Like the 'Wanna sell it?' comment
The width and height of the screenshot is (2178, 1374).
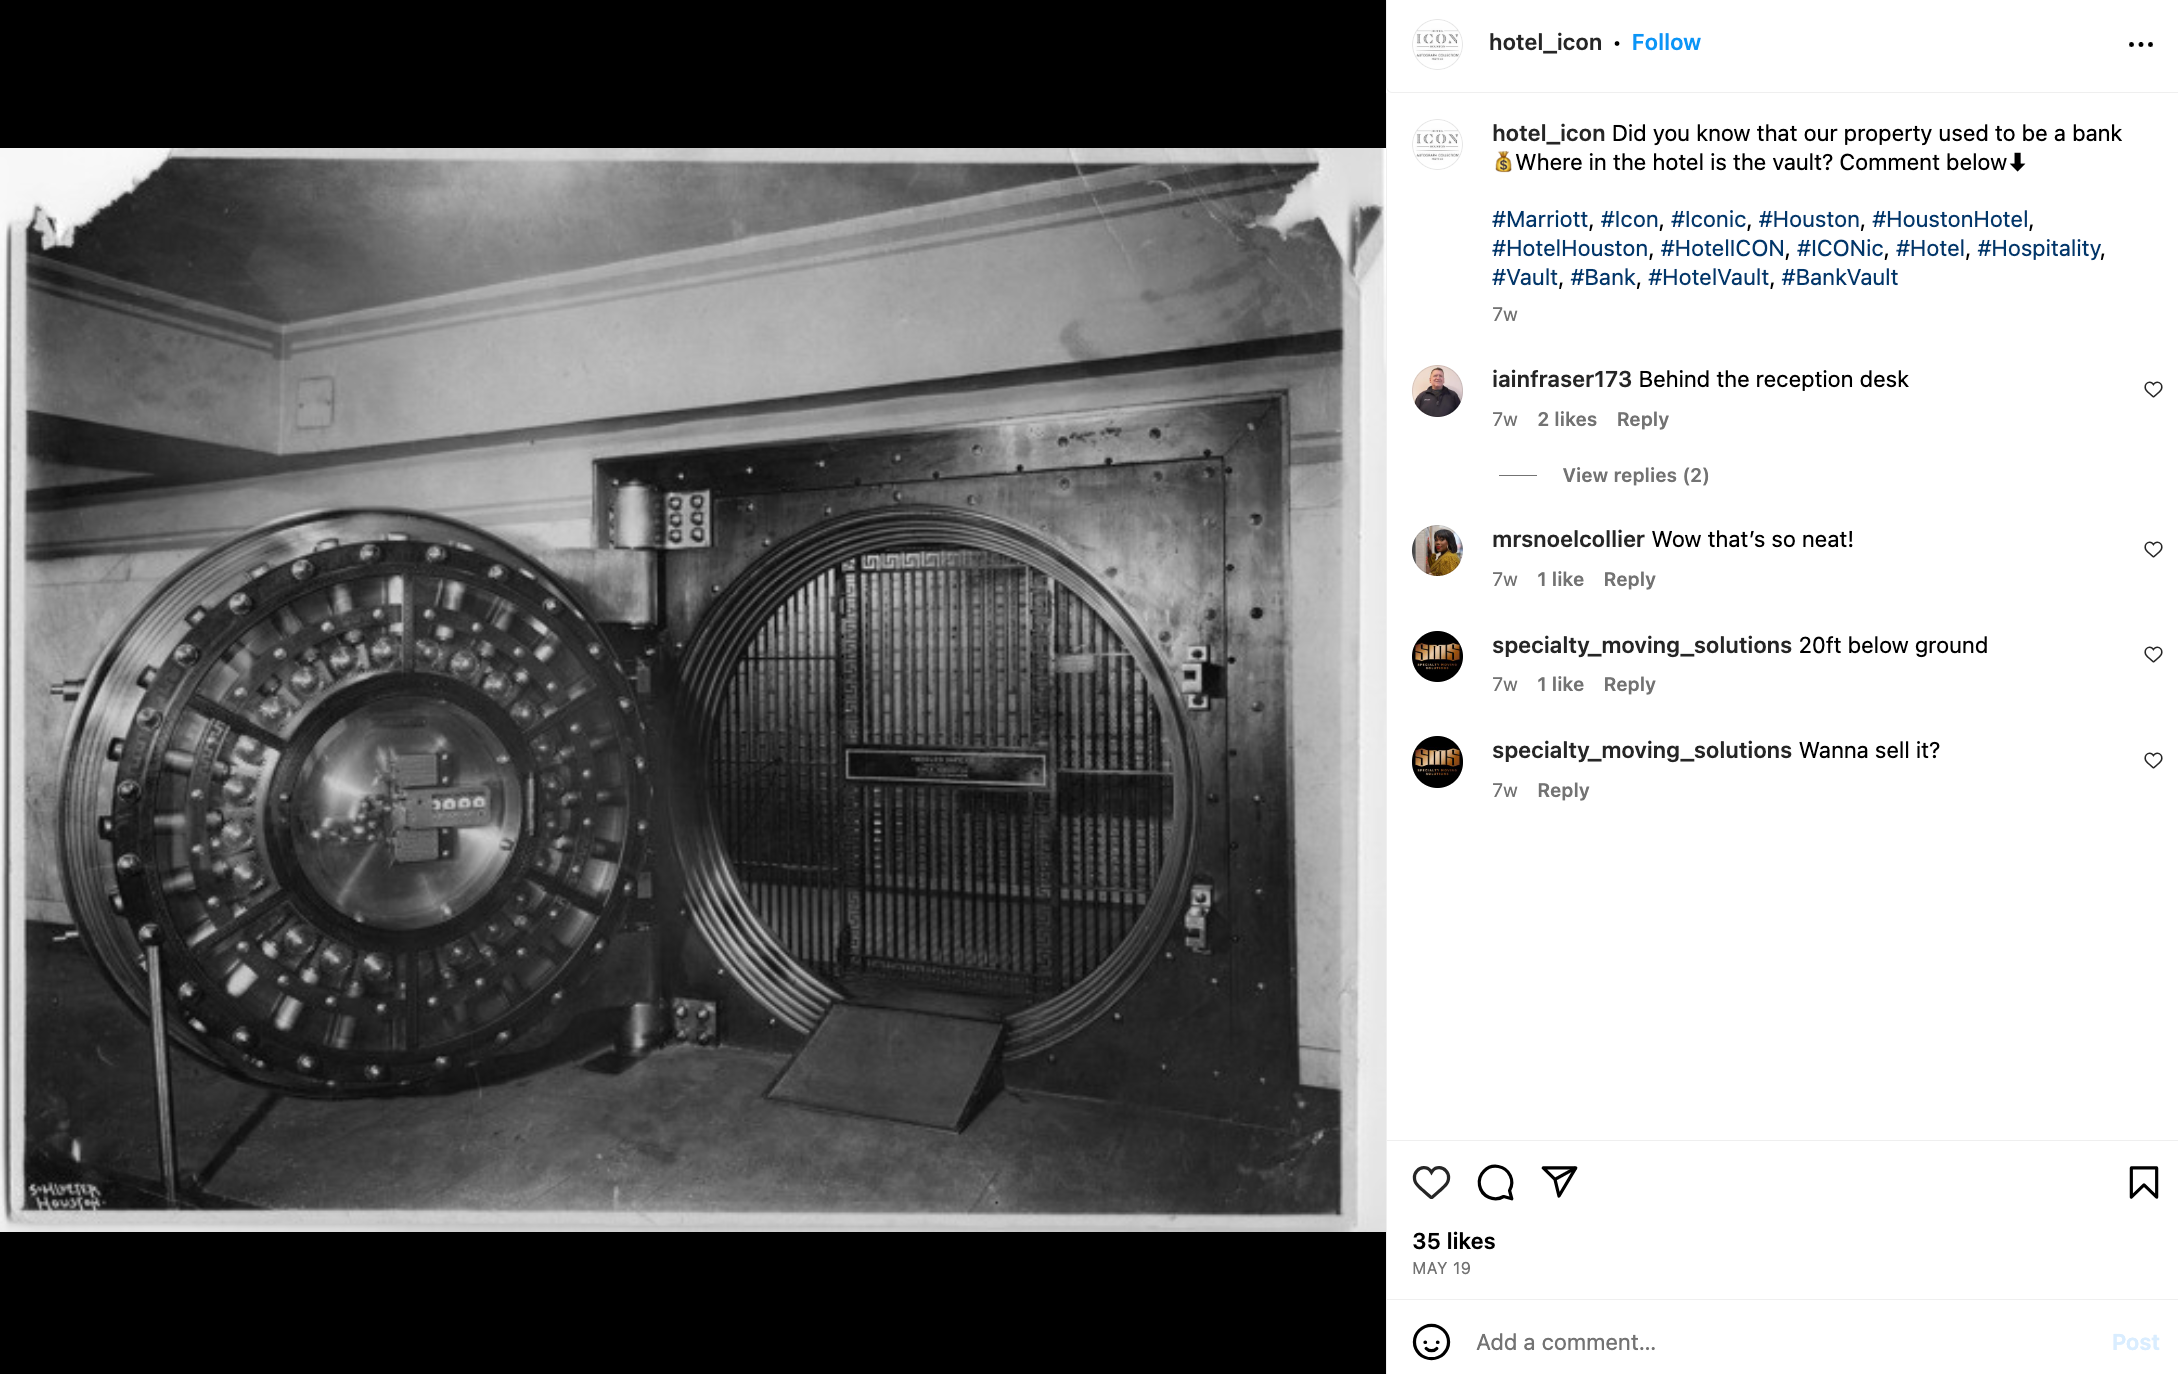(x=2153, y=760)
